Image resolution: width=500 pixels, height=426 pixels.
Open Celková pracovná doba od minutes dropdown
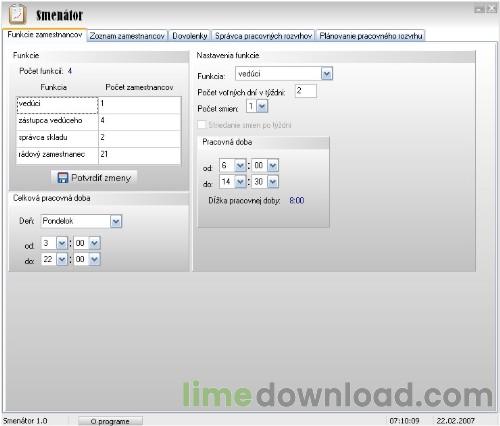pos(94,243)
